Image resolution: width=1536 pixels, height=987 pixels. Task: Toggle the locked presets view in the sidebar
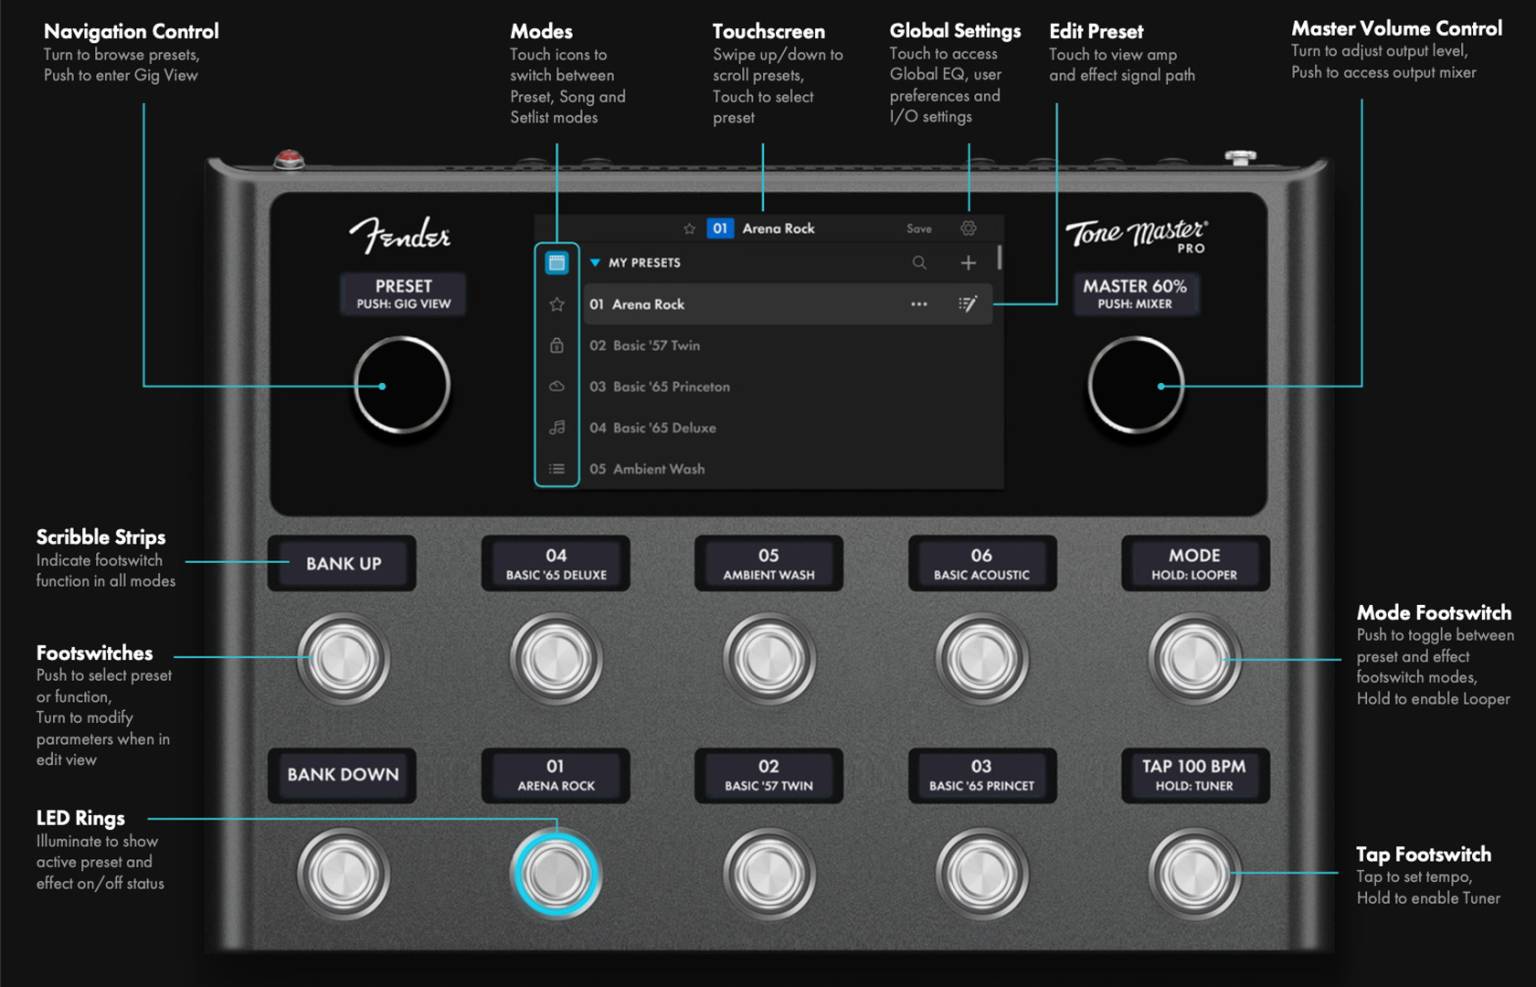tap(557, 345)
